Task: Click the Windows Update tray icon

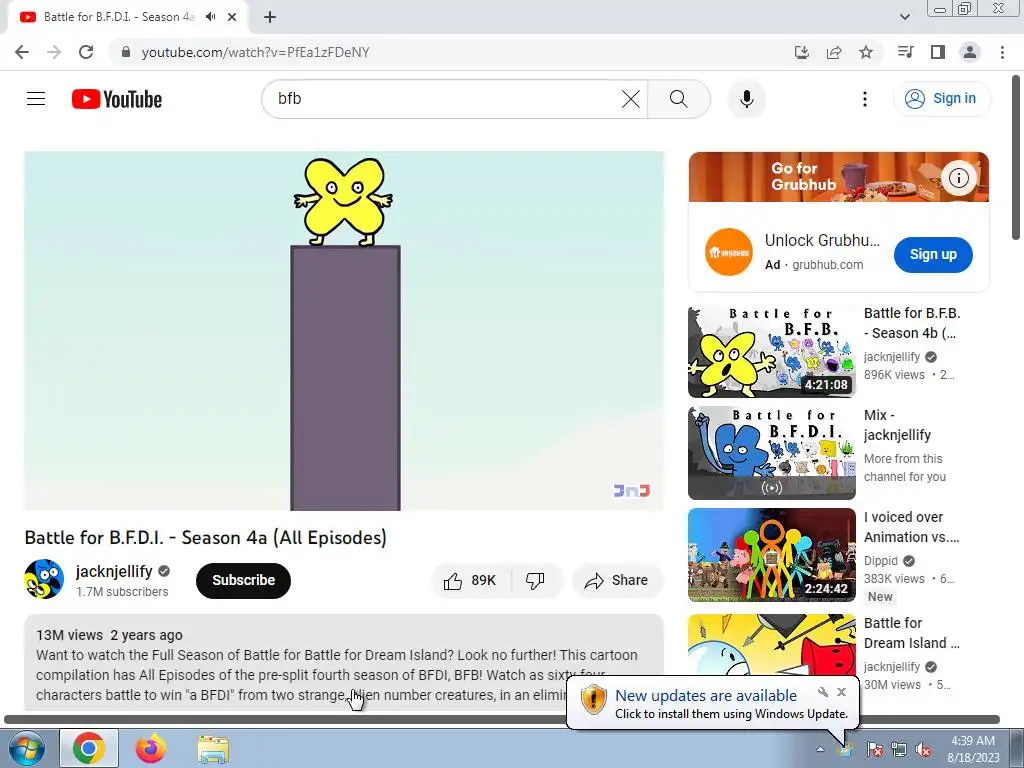Action: (x=846, y=749)
